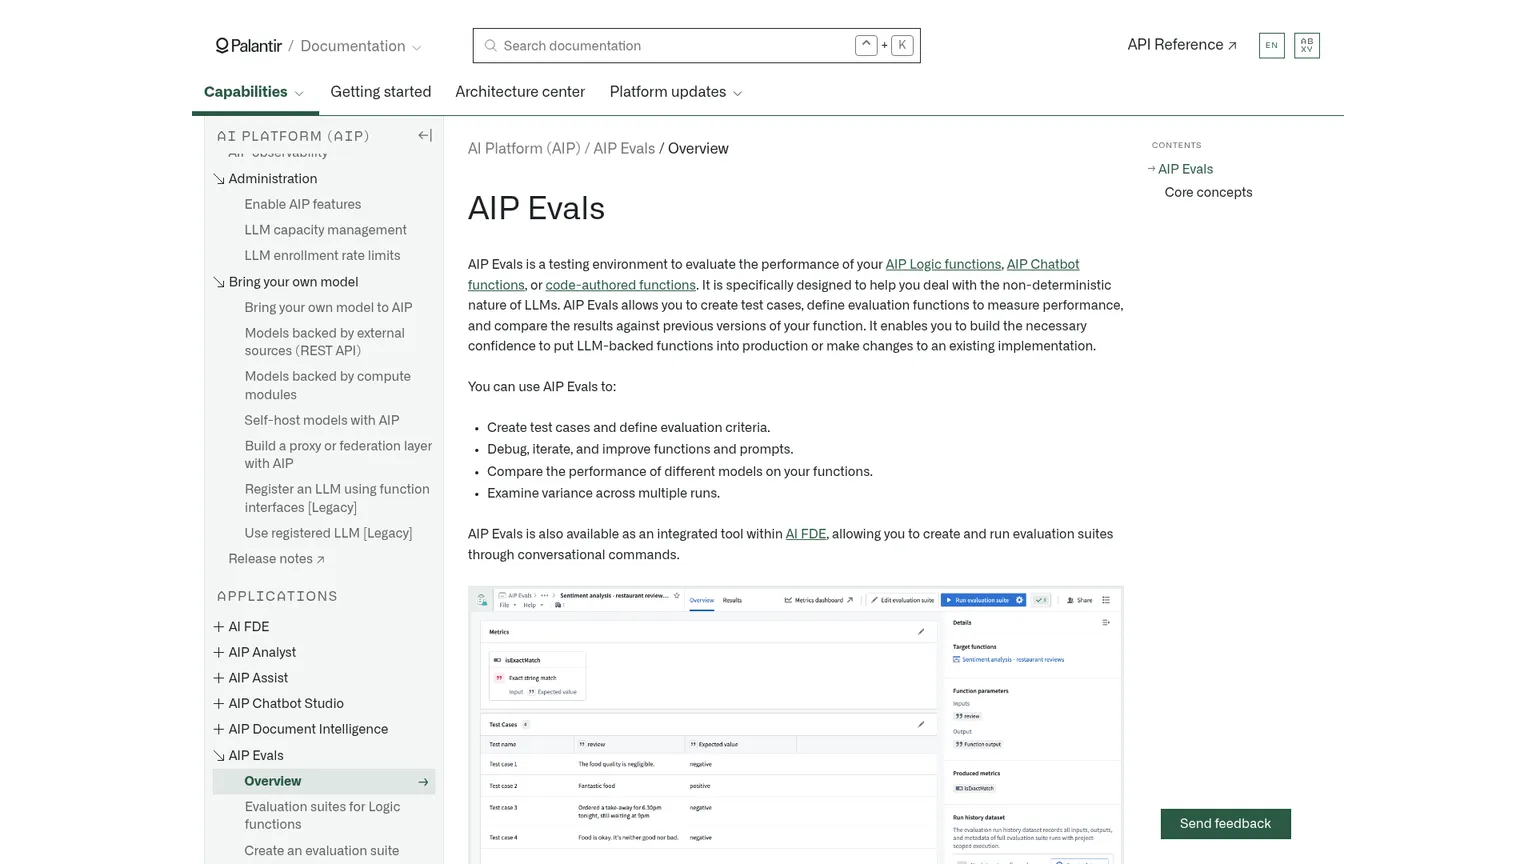1536x864 pixels.
Task: Jump to AIP Evals in contents
Action: pyautogui.click(x=1185, y=170)
